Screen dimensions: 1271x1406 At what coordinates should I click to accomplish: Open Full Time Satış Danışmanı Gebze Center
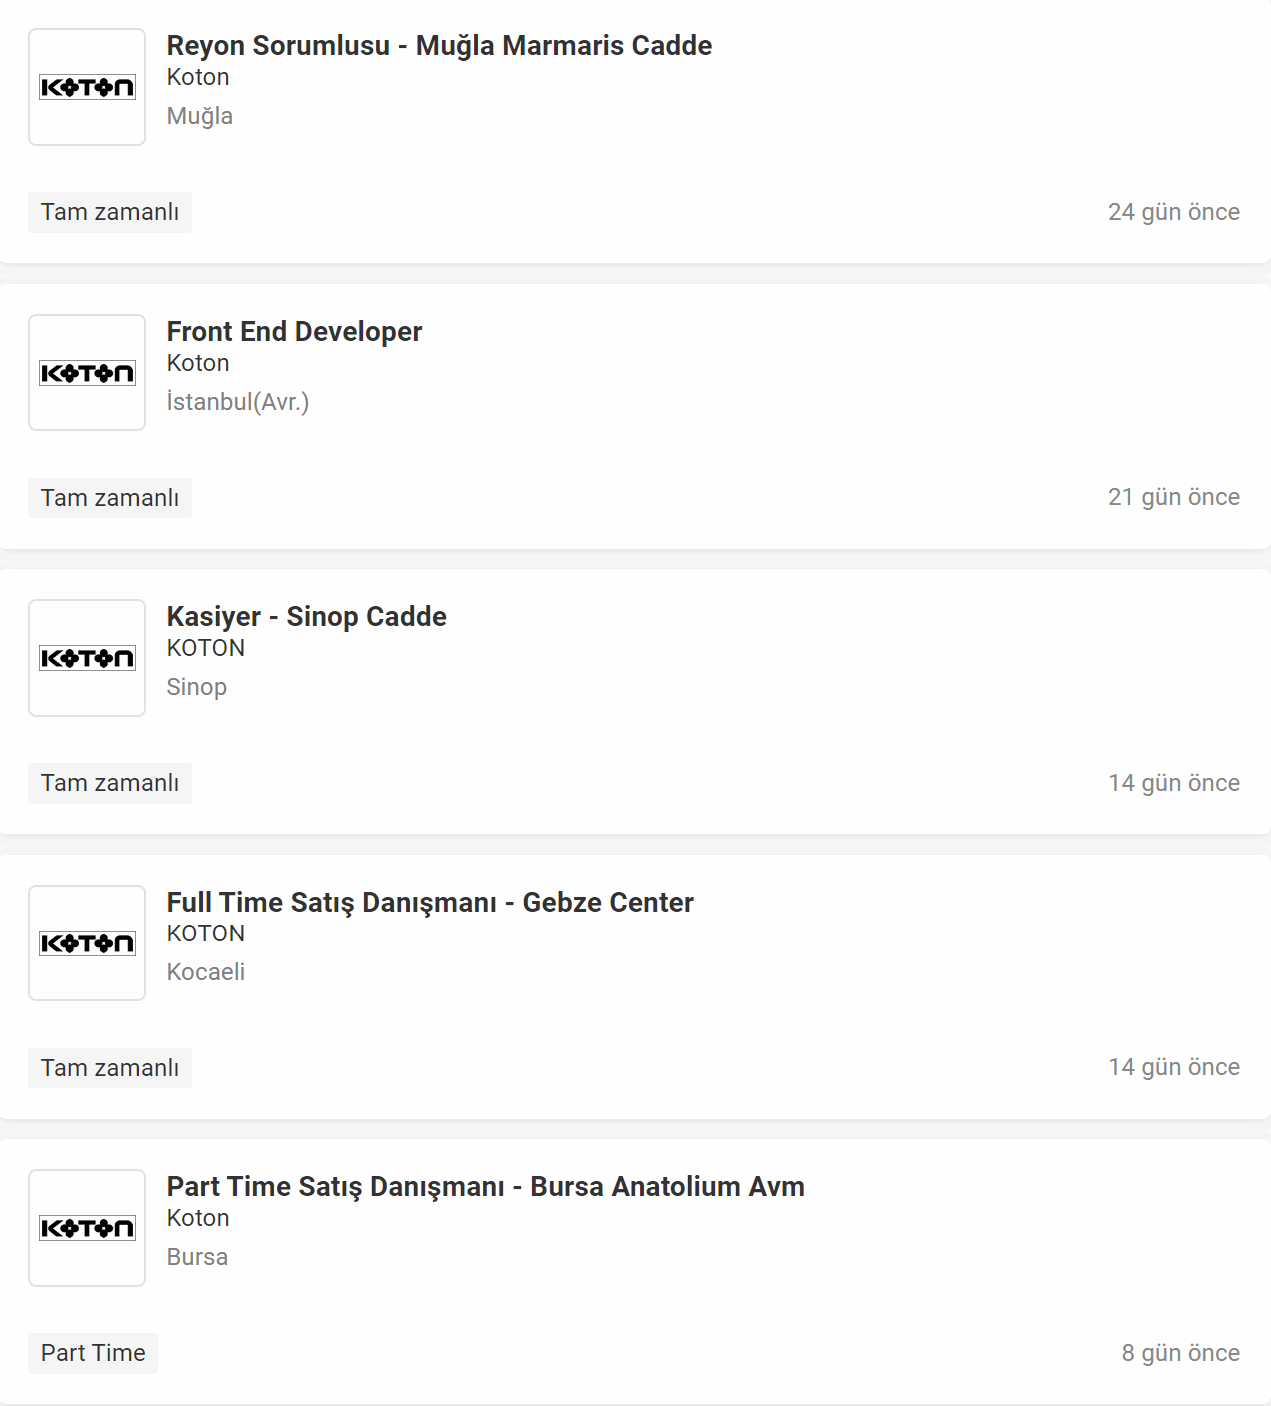coord(430,902)
